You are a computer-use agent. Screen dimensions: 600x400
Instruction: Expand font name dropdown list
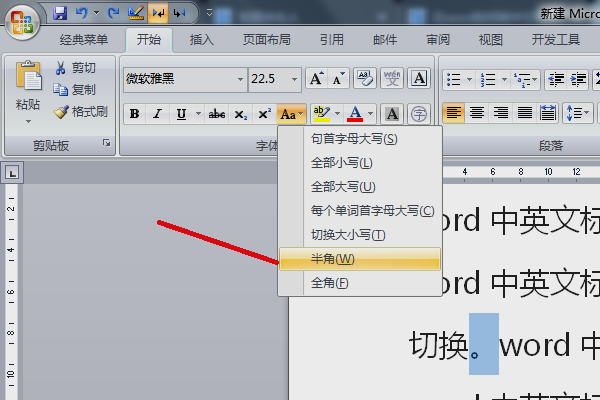point(240,79)
